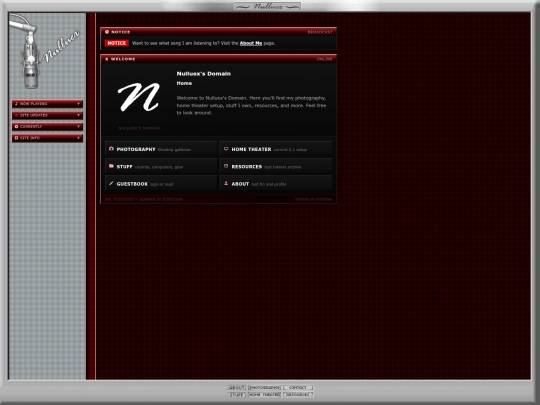Viewport: 540px width, 405px height.
Task: Click the "hosted on neocities" footer text
Action: [x=313, y=199]
